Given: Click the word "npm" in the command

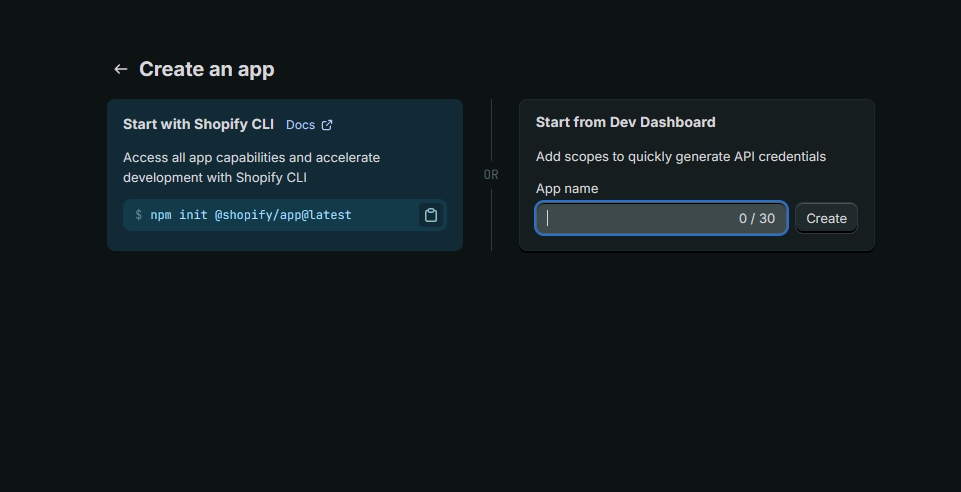Looking at the screenshot, I should coord(161,215).
